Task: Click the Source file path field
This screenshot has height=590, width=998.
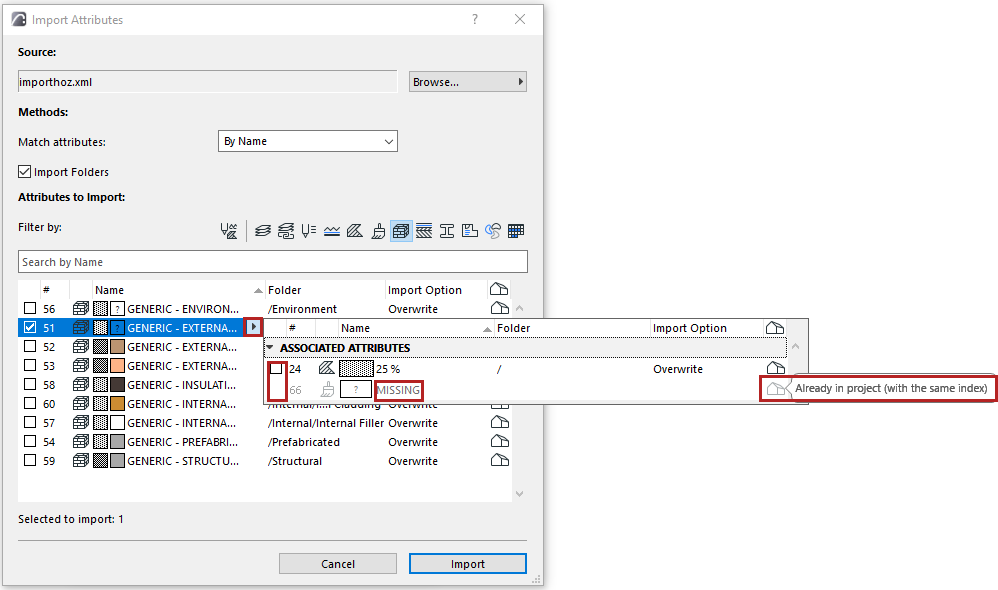Action: (207, 81)
